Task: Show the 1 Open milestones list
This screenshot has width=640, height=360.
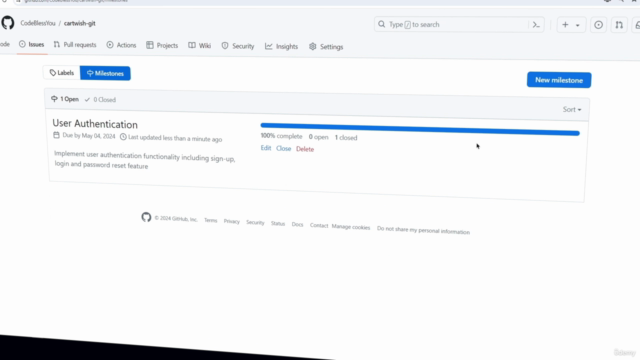Action: point(64,99)
